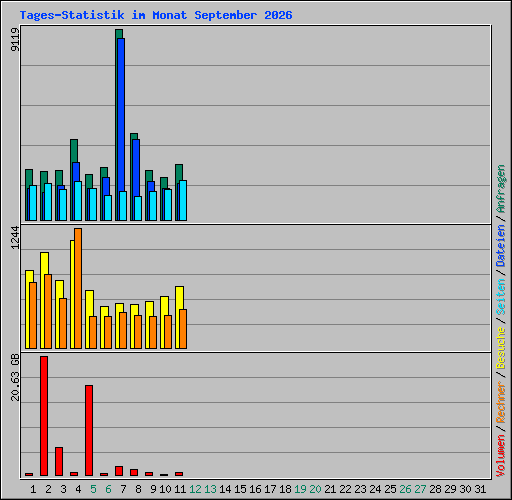Click the red Volumen bar for day 5

click(89, 430)
